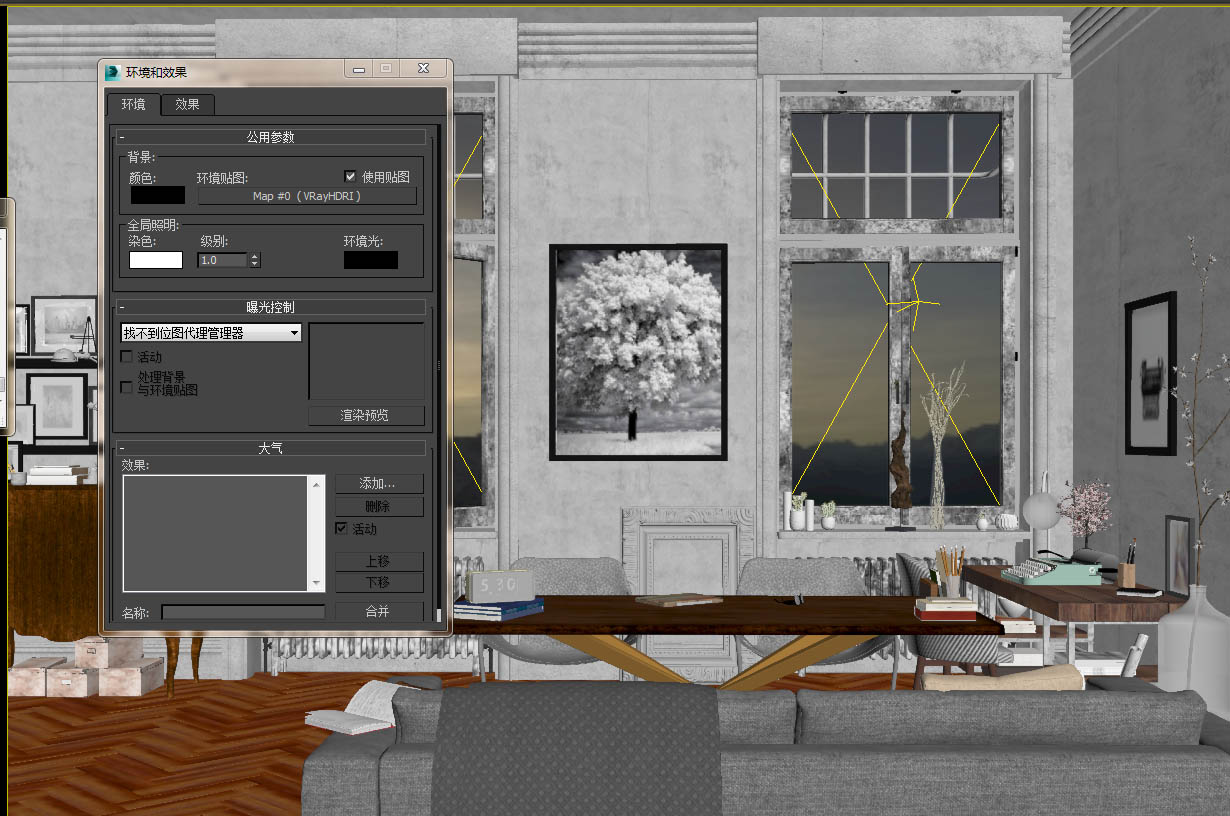Image resolution: width=1230 pixels, height=816 pixels.
Task: Open the 环境光 color swatch
Action: 370,260
